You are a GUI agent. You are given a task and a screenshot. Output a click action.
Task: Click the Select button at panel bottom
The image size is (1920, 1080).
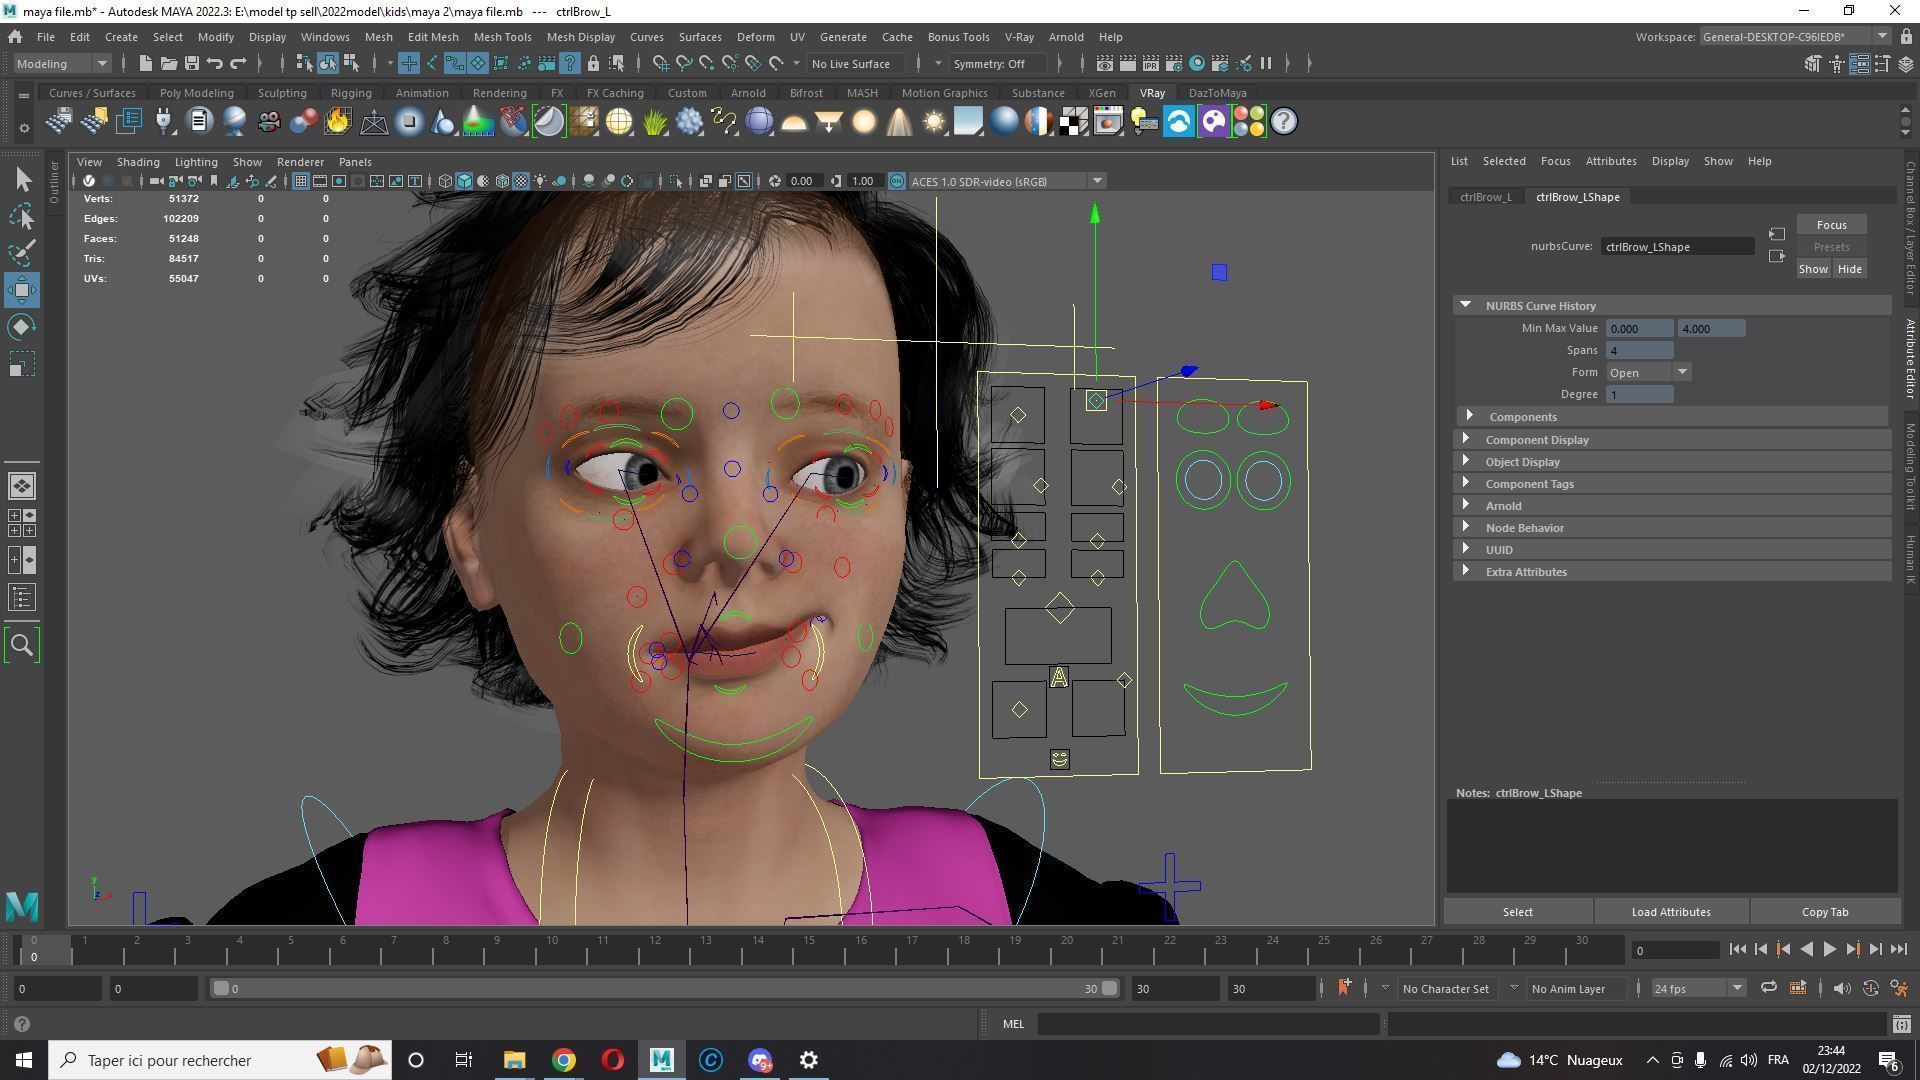pyautogui.click(x=1517, y=912)
